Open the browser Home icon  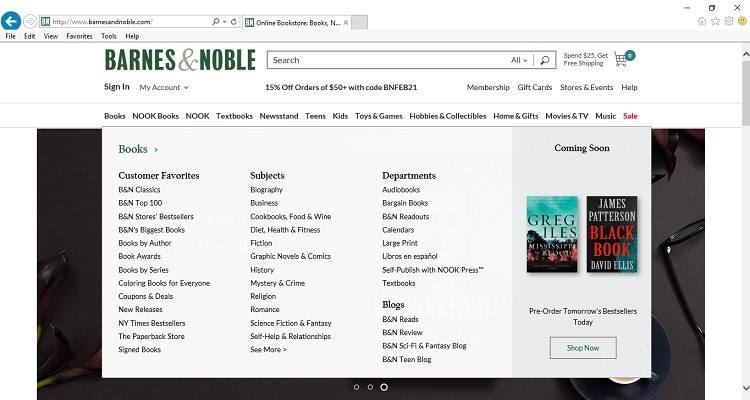coord(702,21)
